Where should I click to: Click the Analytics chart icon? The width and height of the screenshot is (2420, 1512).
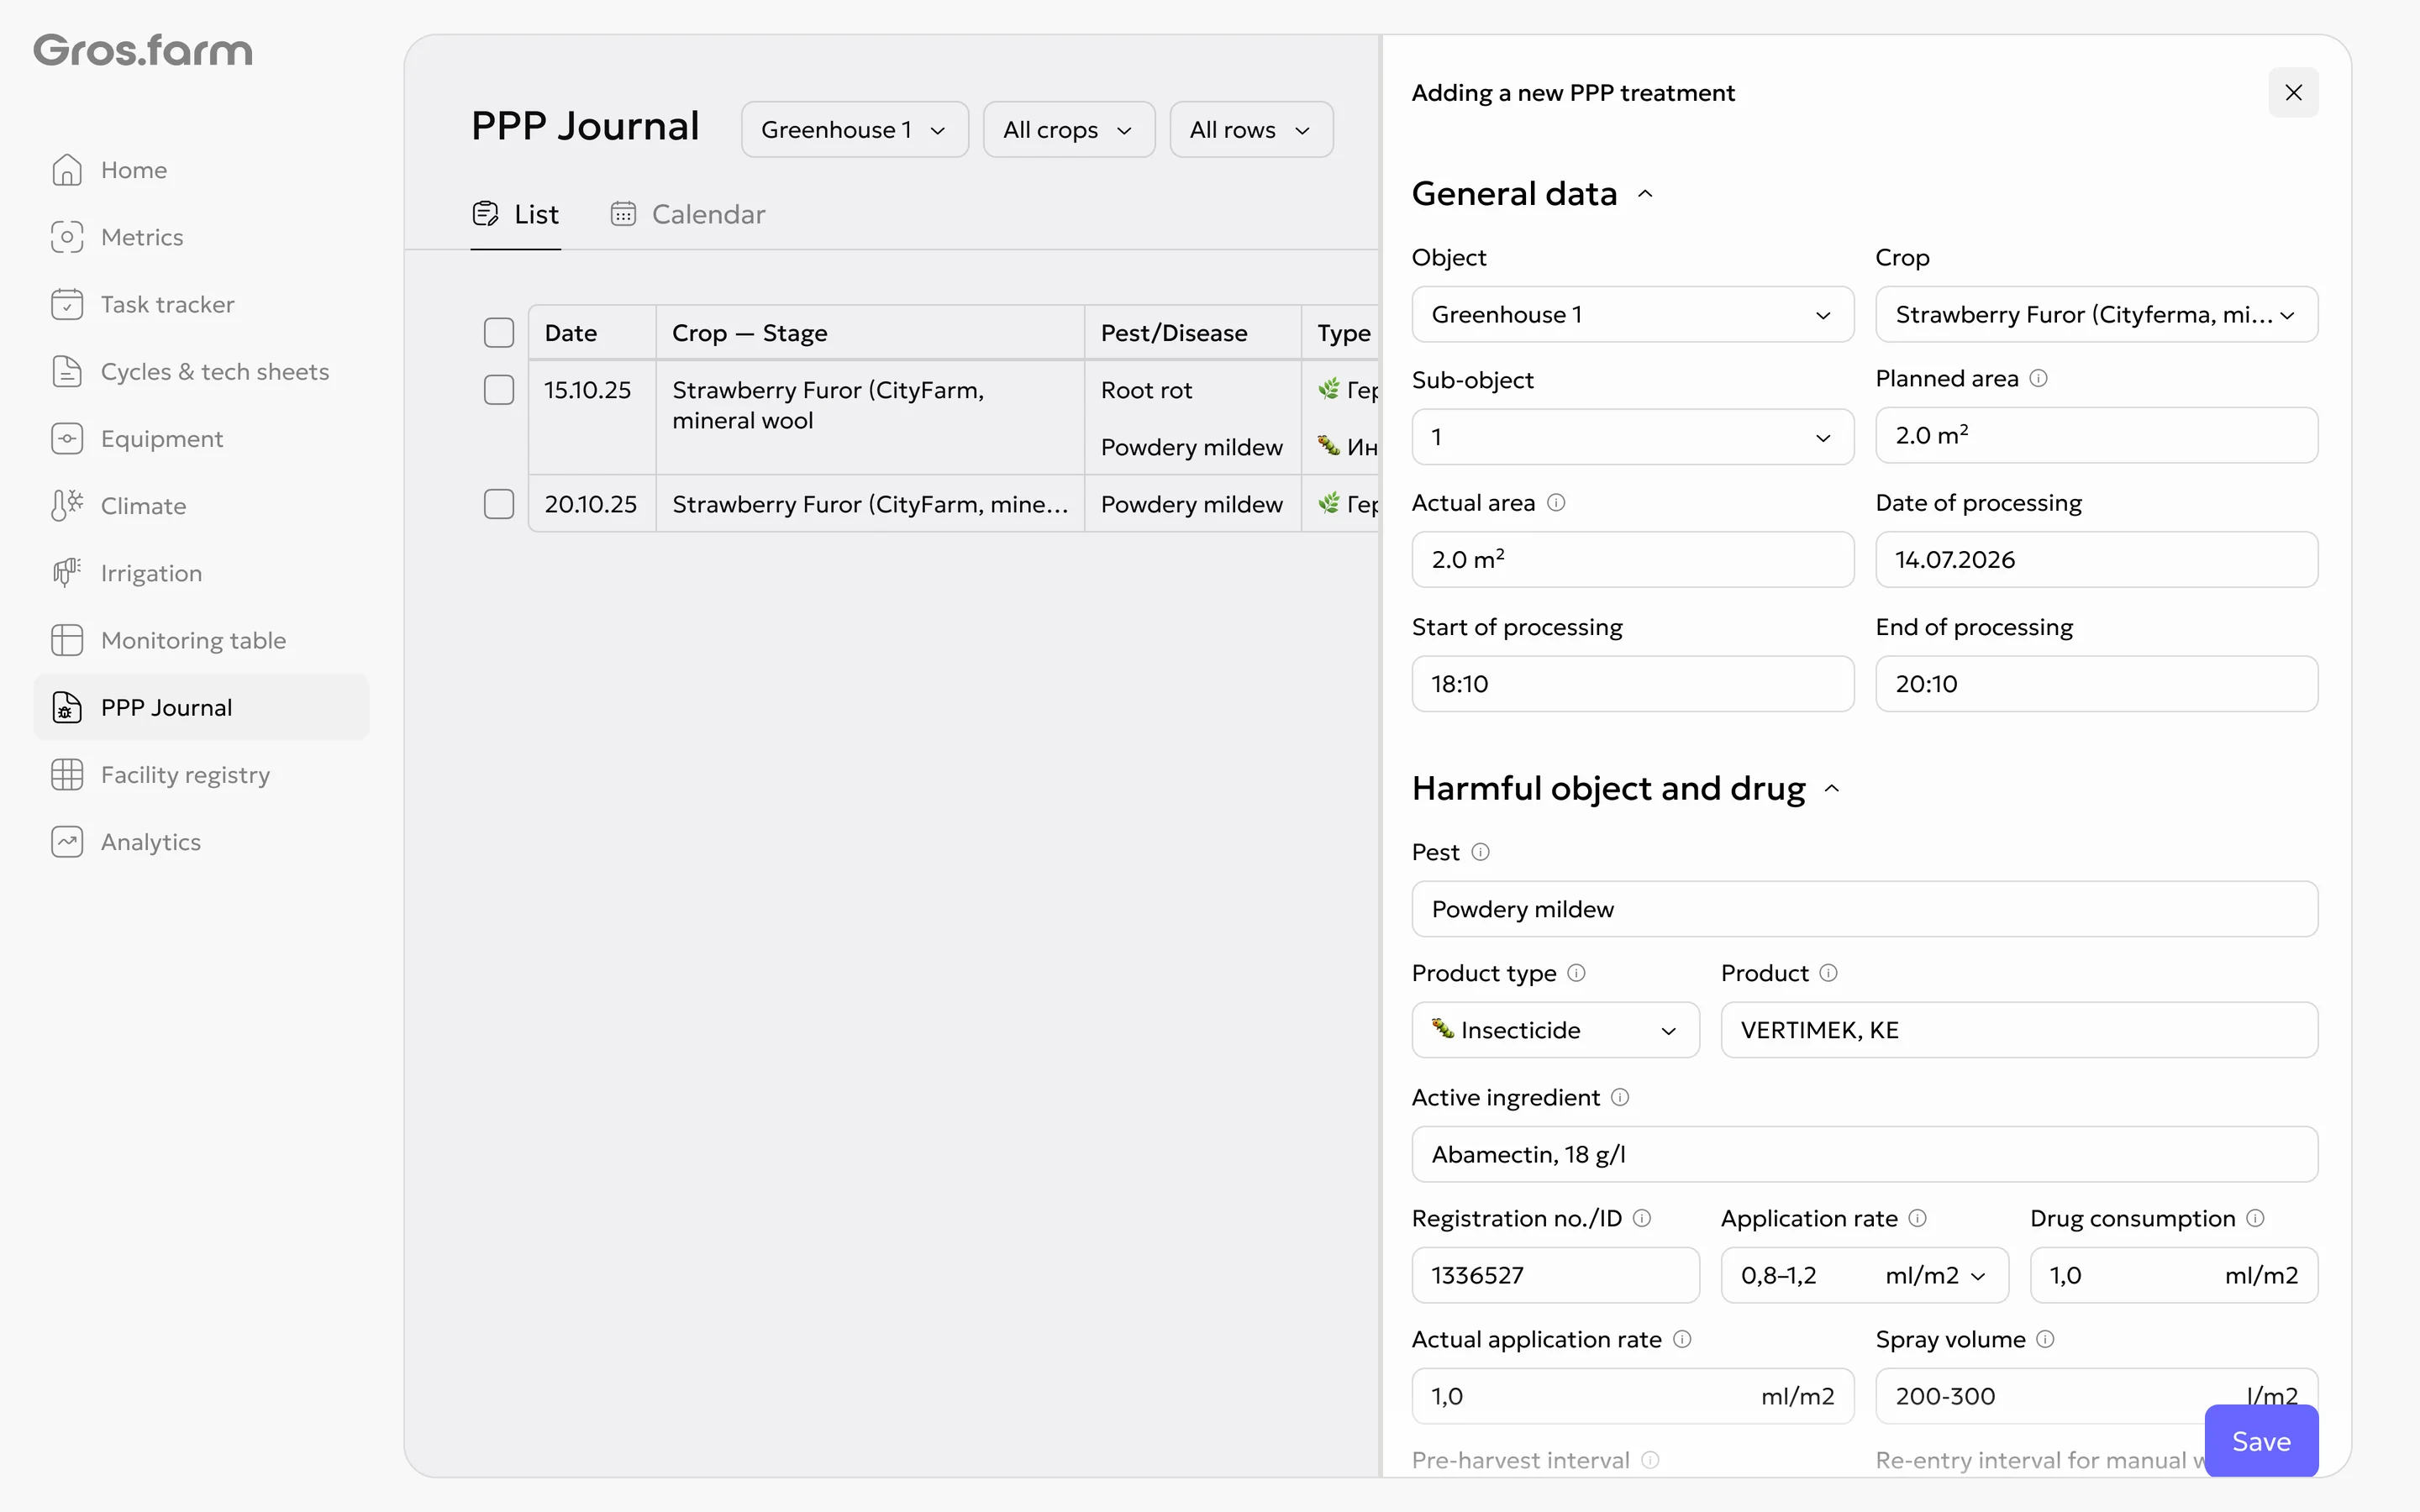pos(67,841)
